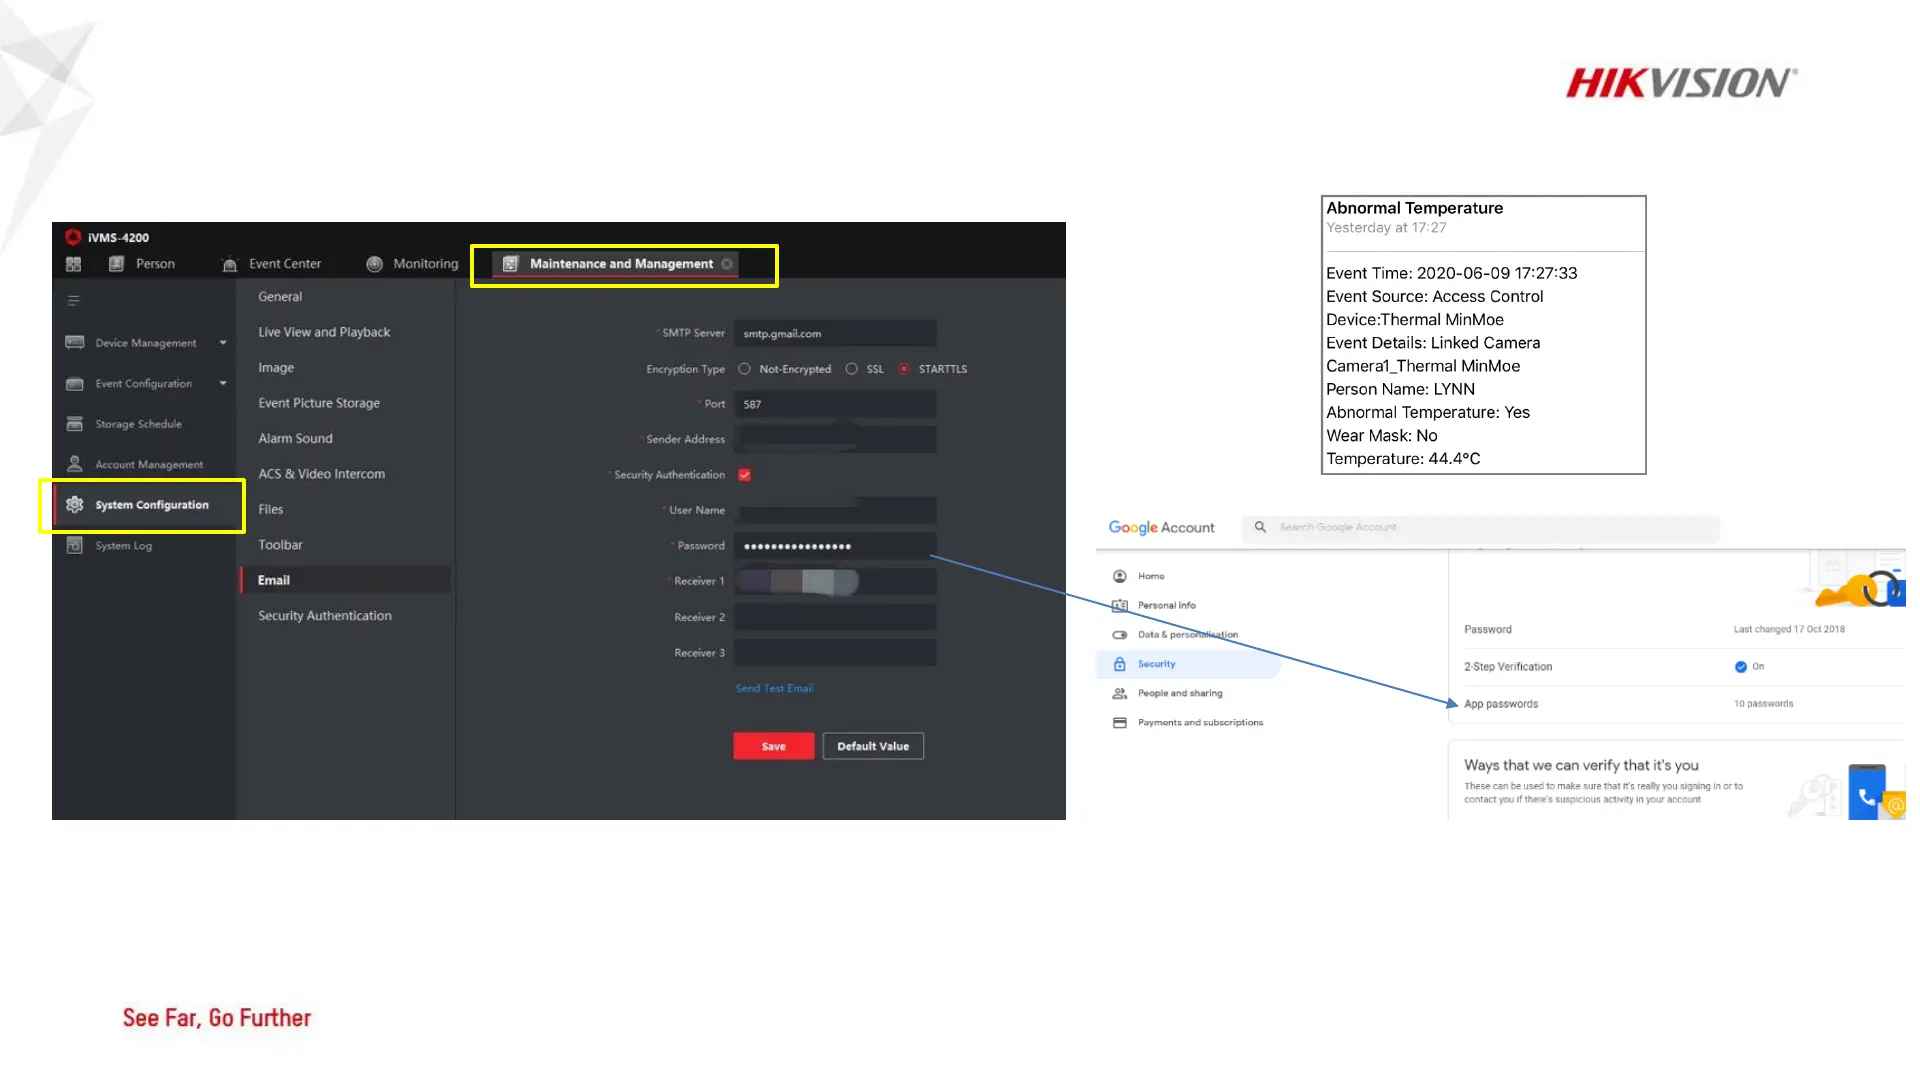Click the Google Home icon
Image resolution: width=1920 pixels, height=1080 pixels.
1120,576
